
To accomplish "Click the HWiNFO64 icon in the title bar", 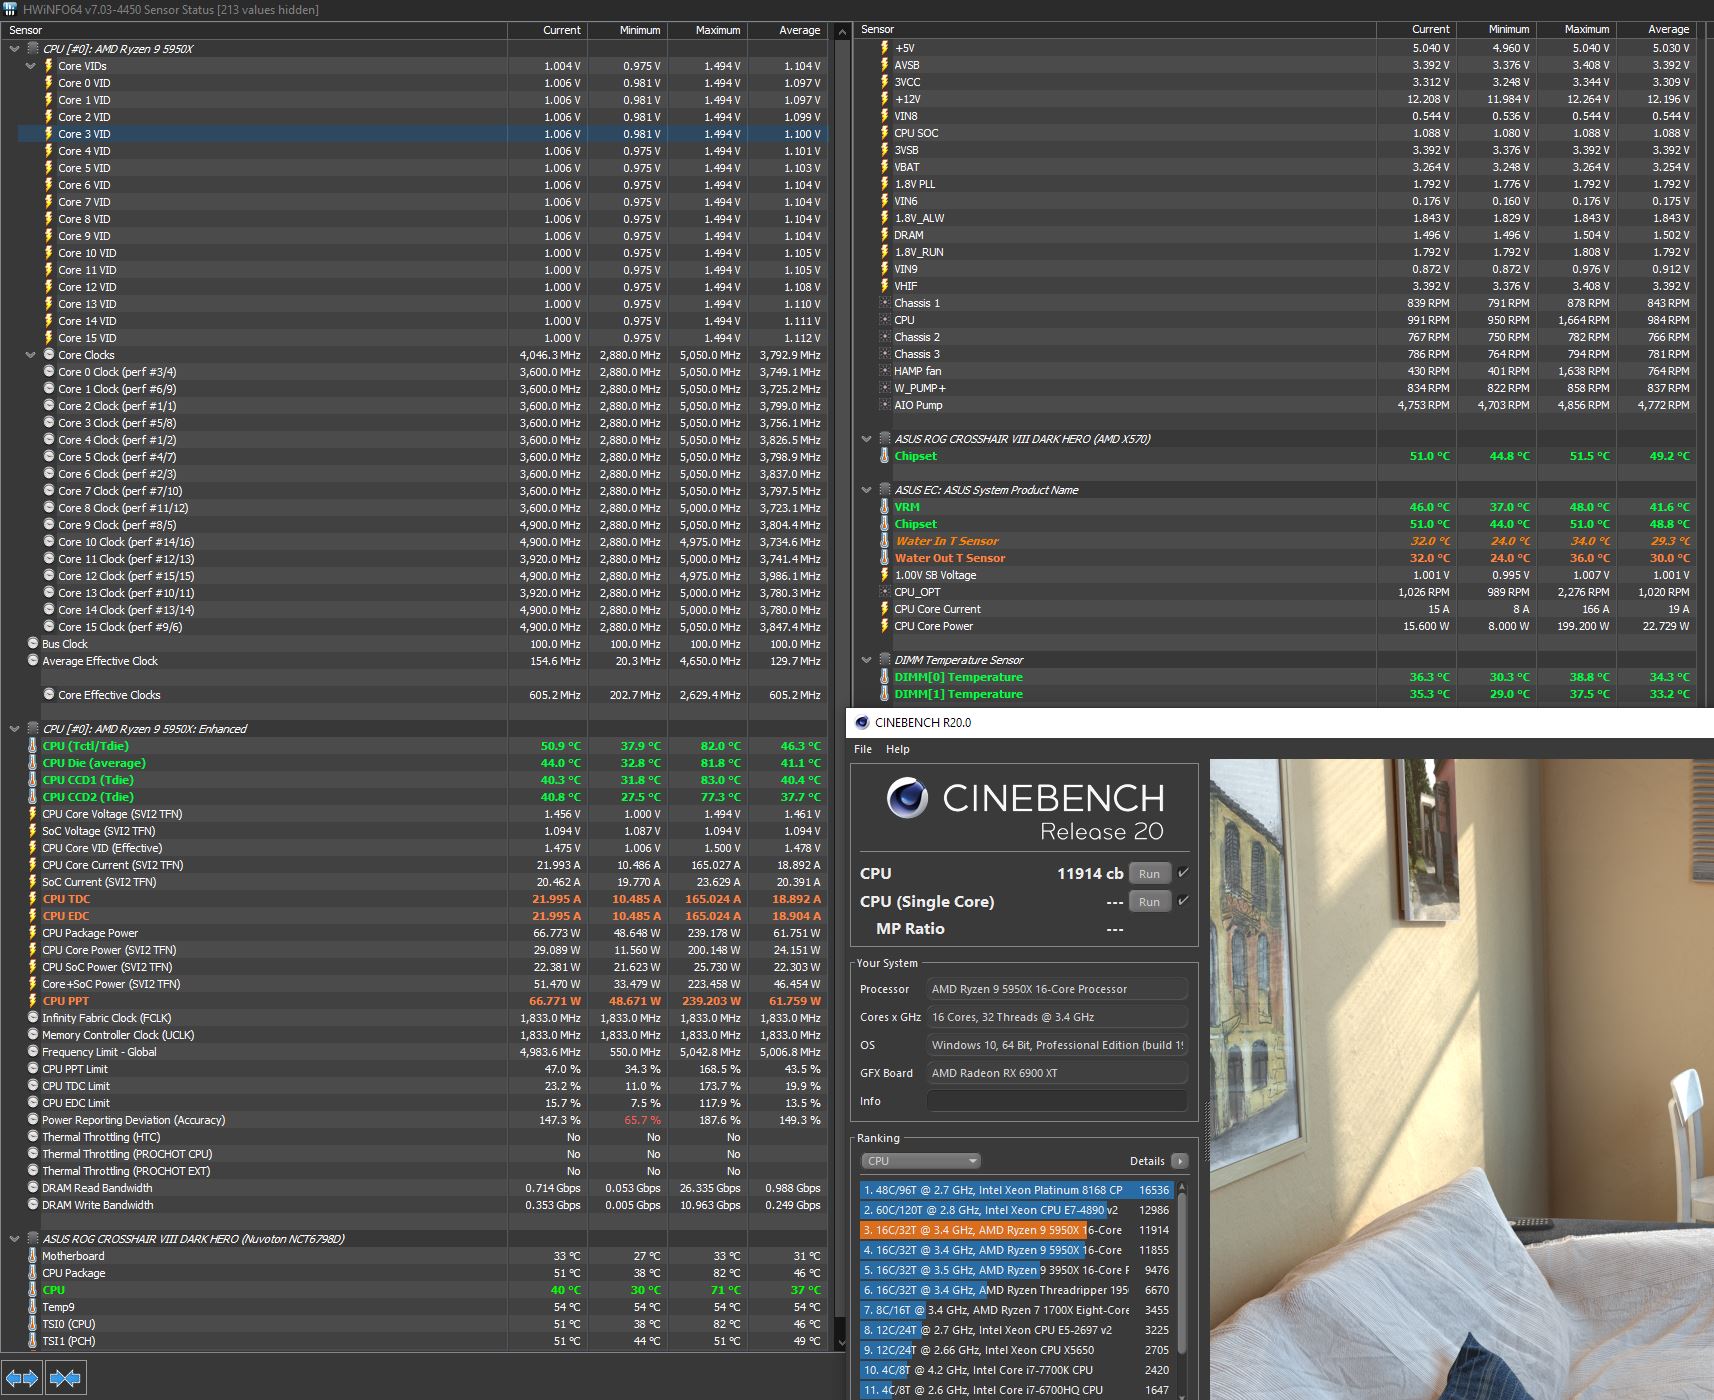I will (x=10, y=10).
